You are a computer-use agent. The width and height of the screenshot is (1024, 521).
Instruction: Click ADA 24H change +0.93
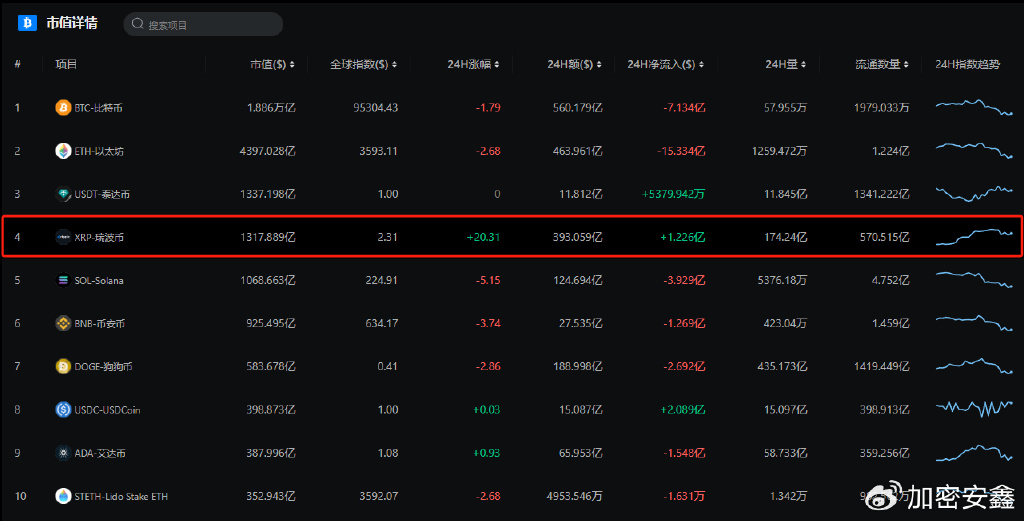[487, 452]
